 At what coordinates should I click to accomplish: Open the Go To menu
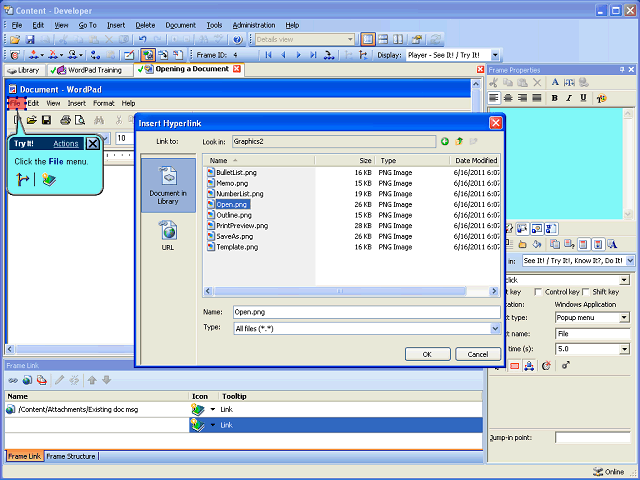pos(87,25)
